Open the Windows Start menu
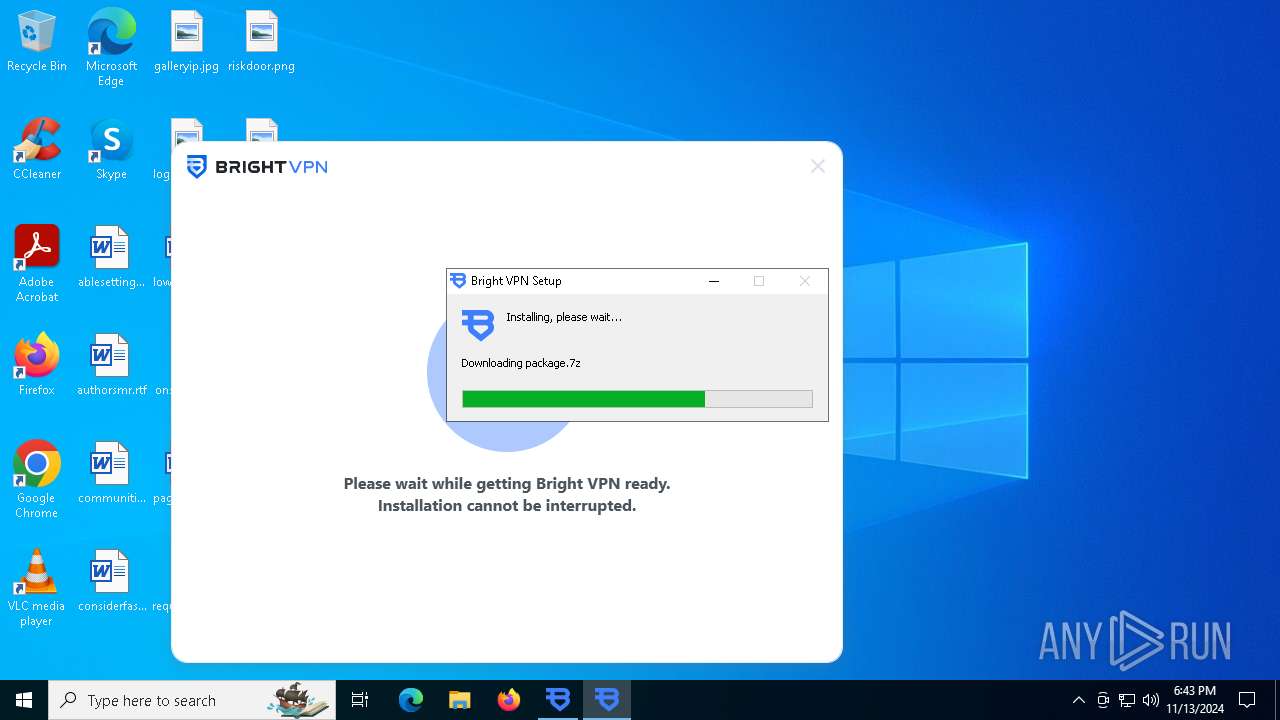Image resolution: width=1280 pixels, height=720 pixels. [x=24, y=700]
